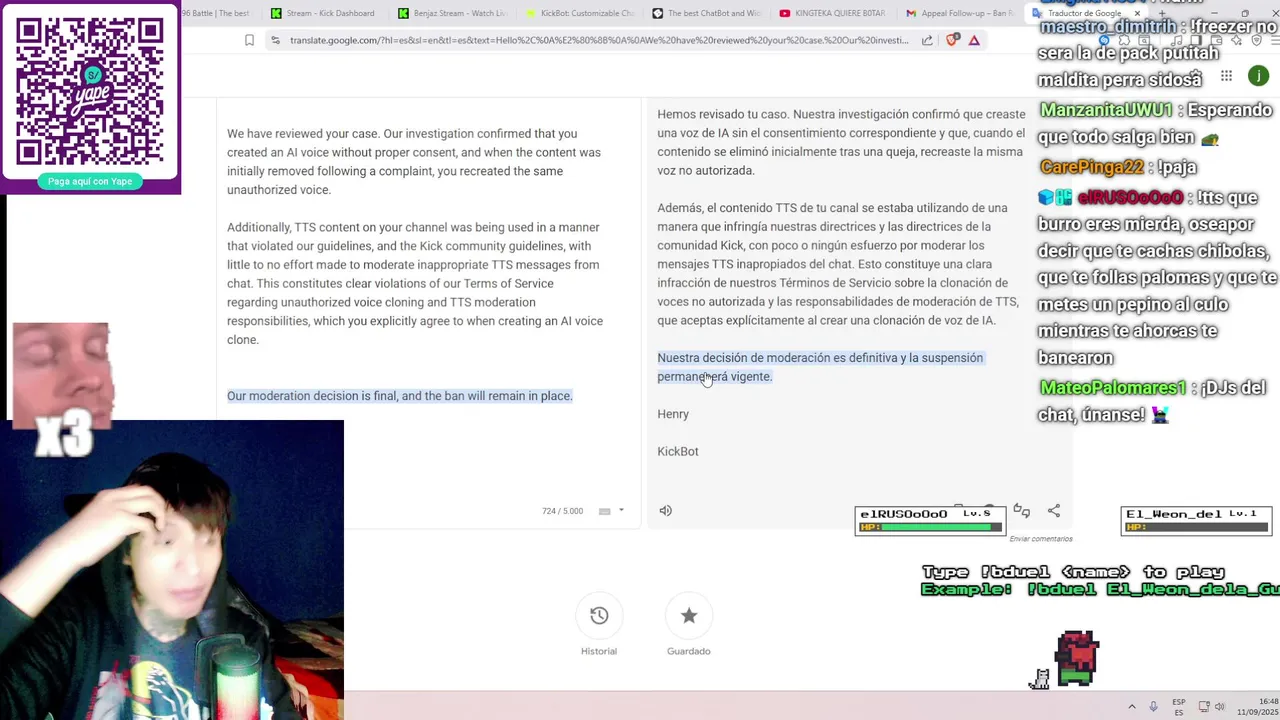Switch to the Stream - Kick Dashboard tab

[324, 13]
